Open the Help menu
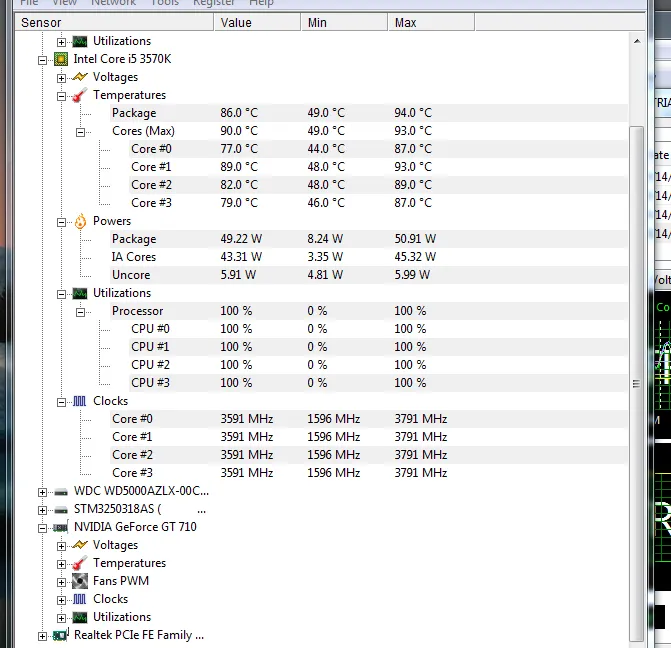This screenshot has width=671, height=648. coord(261,3)
